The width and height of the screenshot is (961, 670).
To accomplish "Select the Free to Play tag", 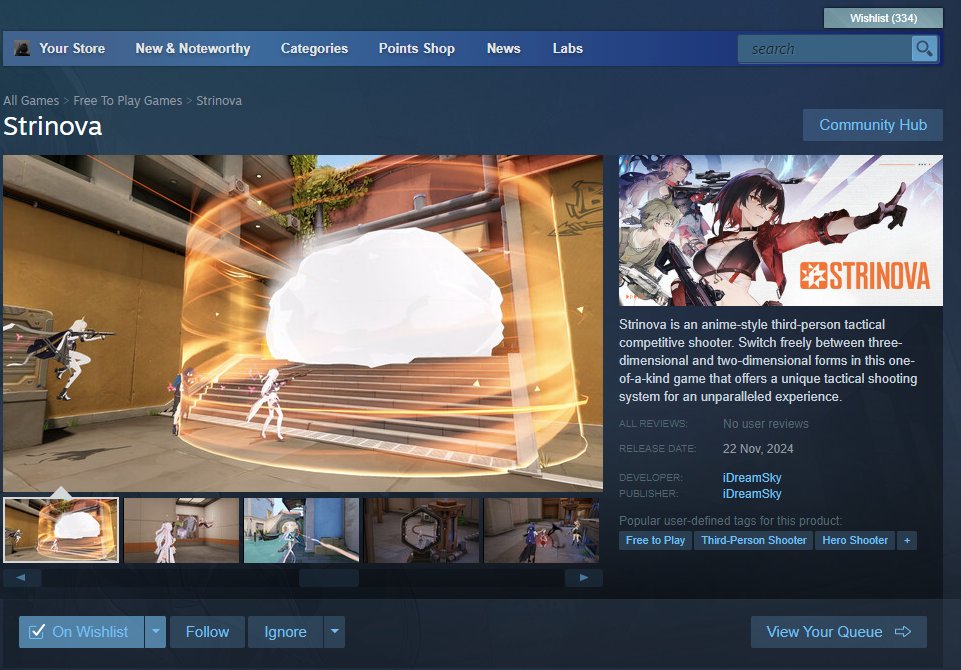I will tap(655, 540).
